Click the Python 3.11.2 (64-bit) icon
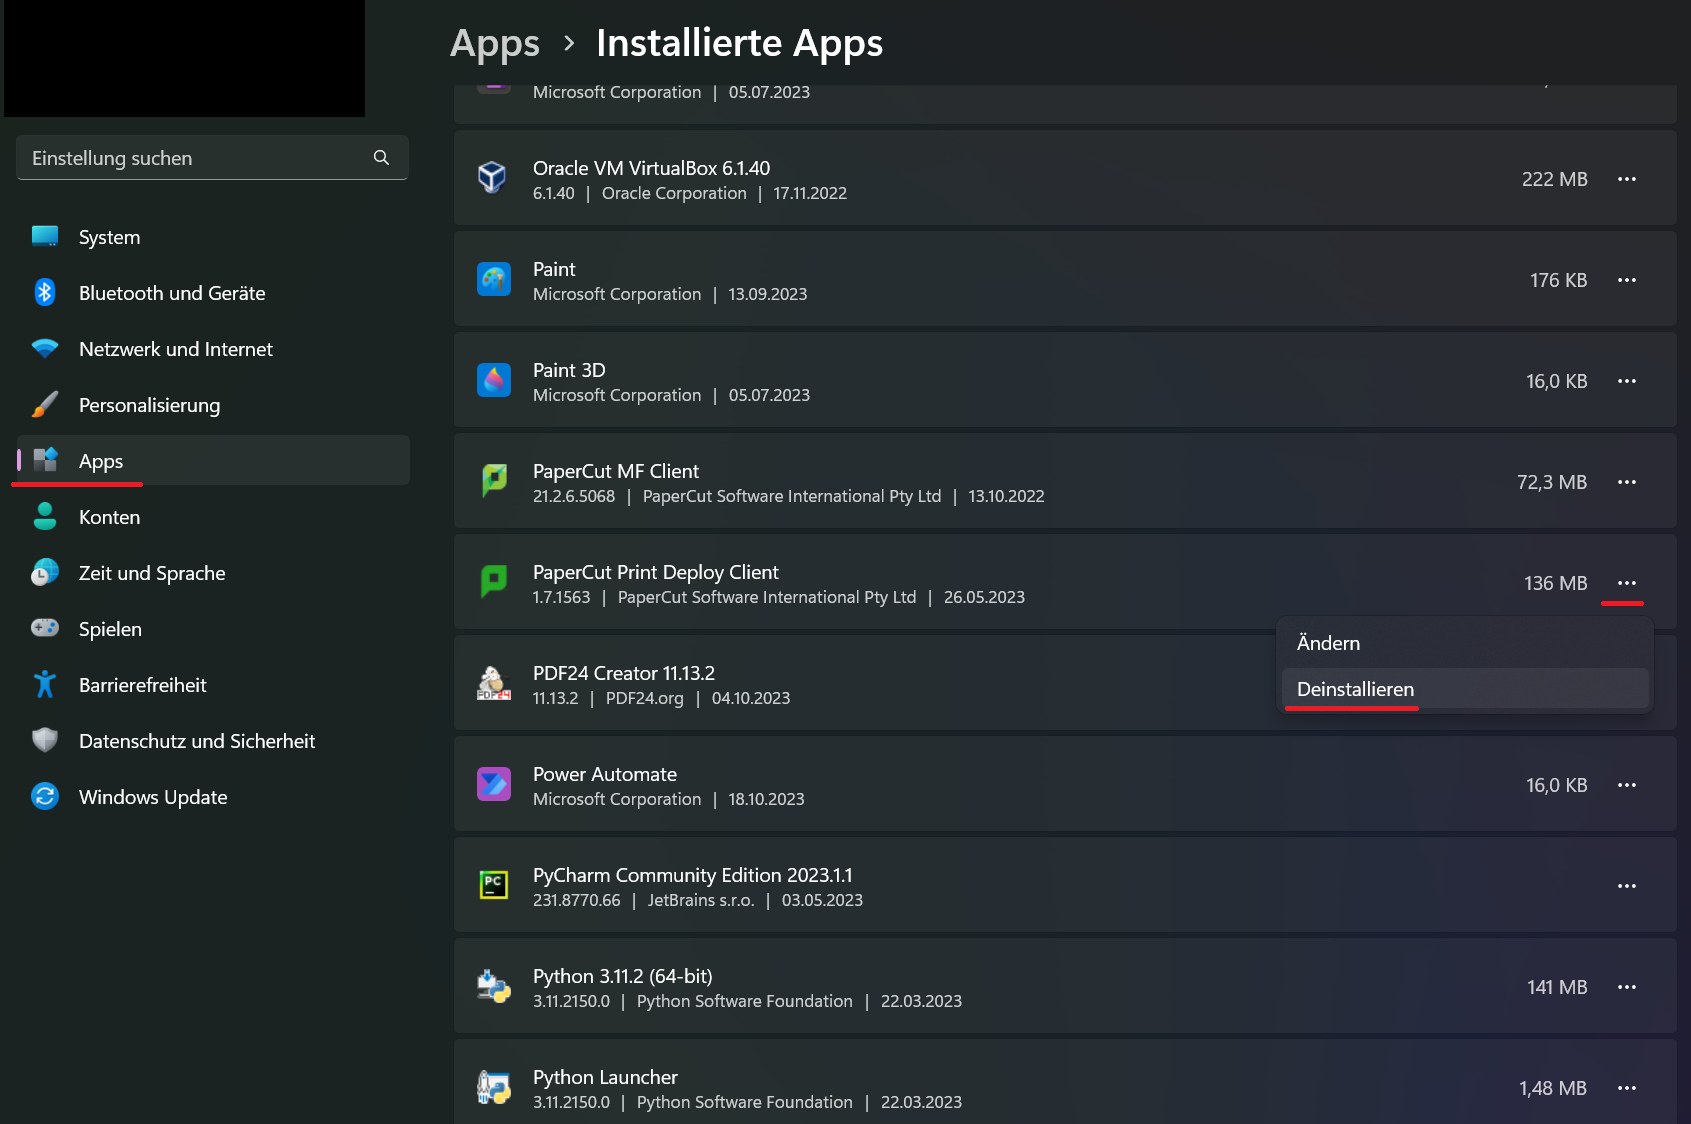This screenshot has width=1691, height=1124. pyautogui.click(x=494, y=987)
